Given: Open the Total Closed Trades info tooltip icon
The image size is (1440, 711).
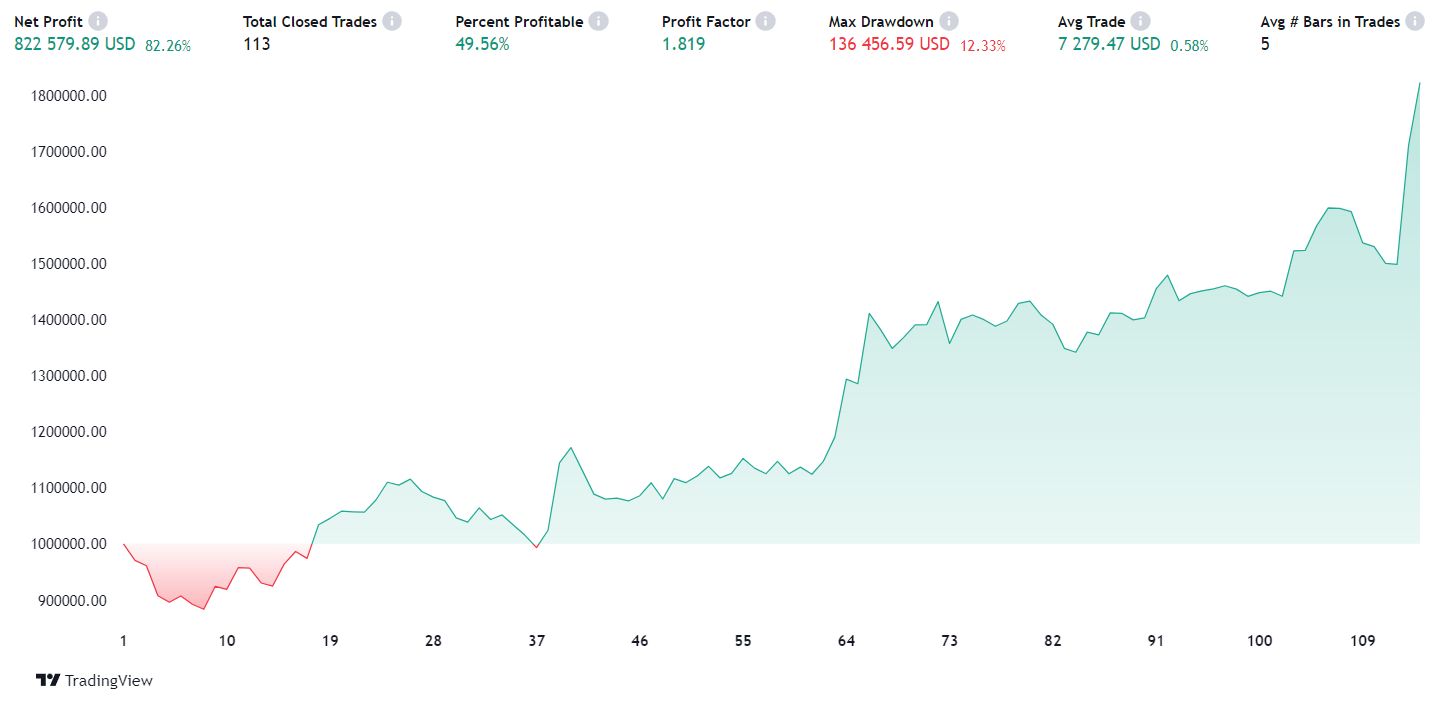Looking at the screenshot, I should click(392, 21).
